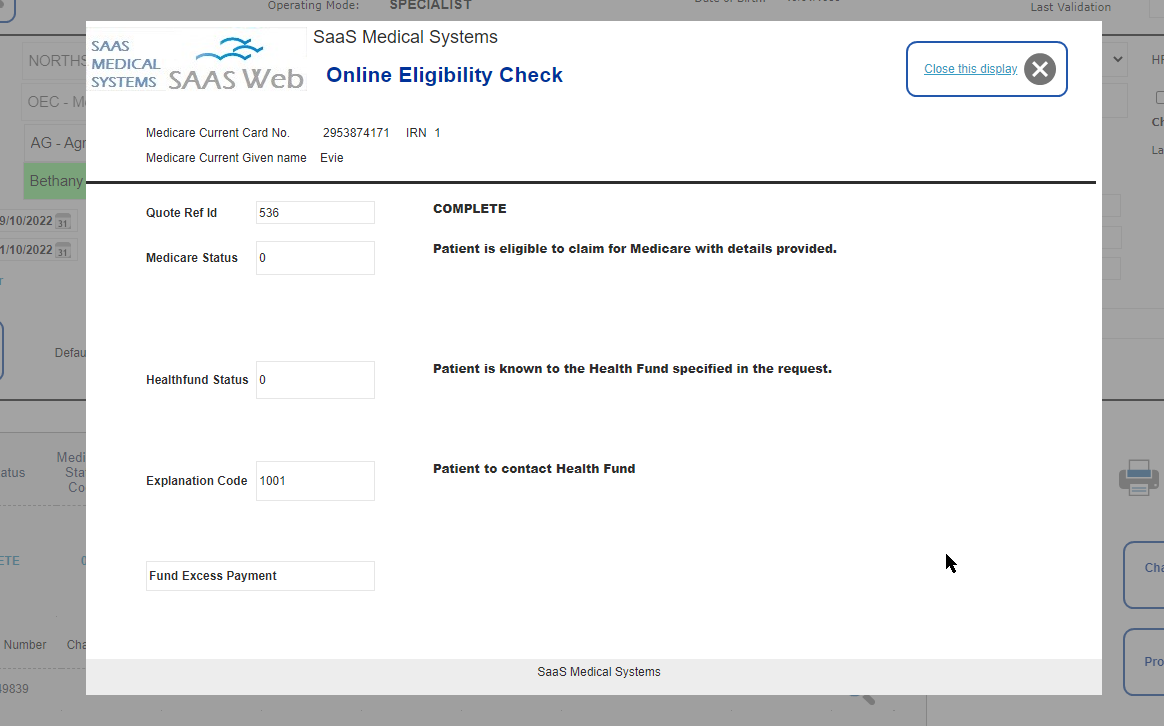Click the 'Close this display' link
Screen dimensions: 1164x726
[x=970, y=69]
